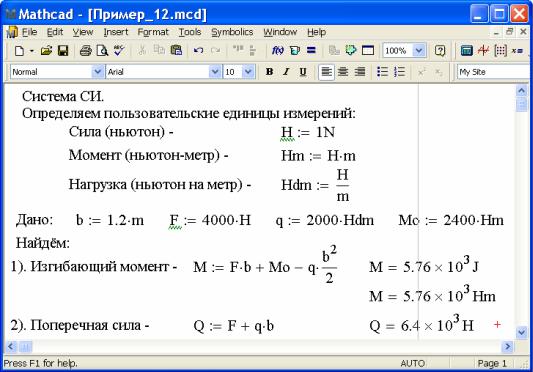
Task: Toggle Underline formatting
Action: pos(303,72)
